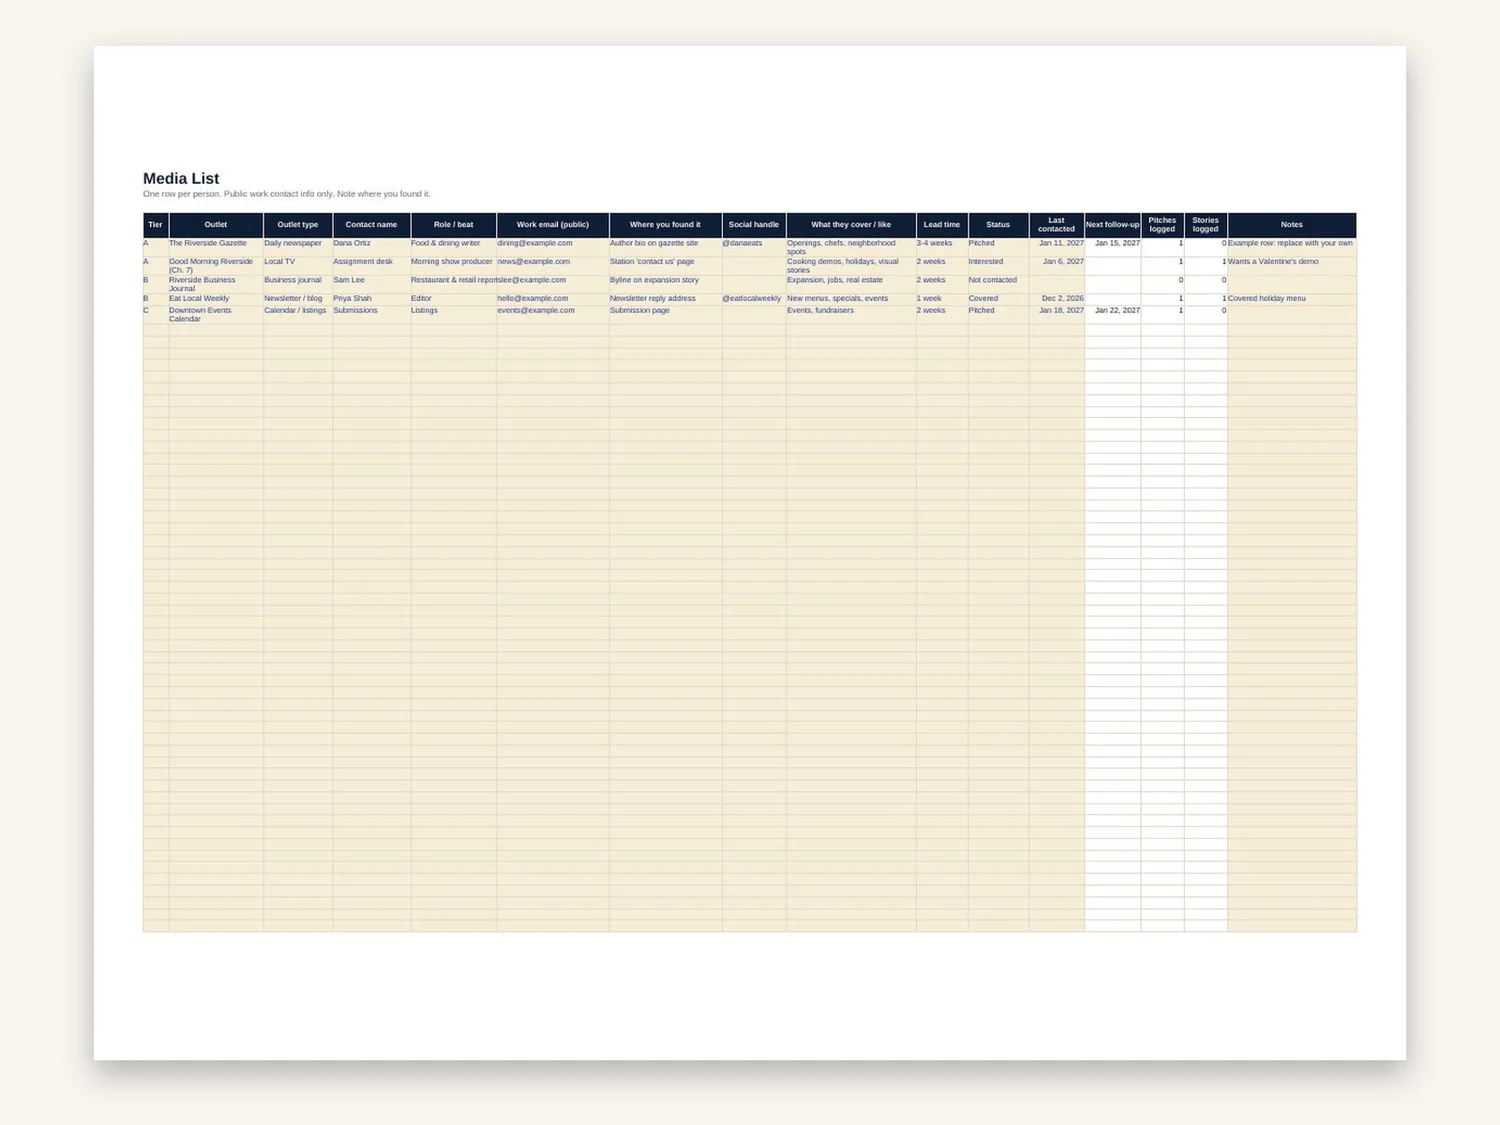Image resolution: width=1500 pixels, height=1125 pixels.
Task: Select the 'Priya Shah' contact cell
Action: [371, 299]
